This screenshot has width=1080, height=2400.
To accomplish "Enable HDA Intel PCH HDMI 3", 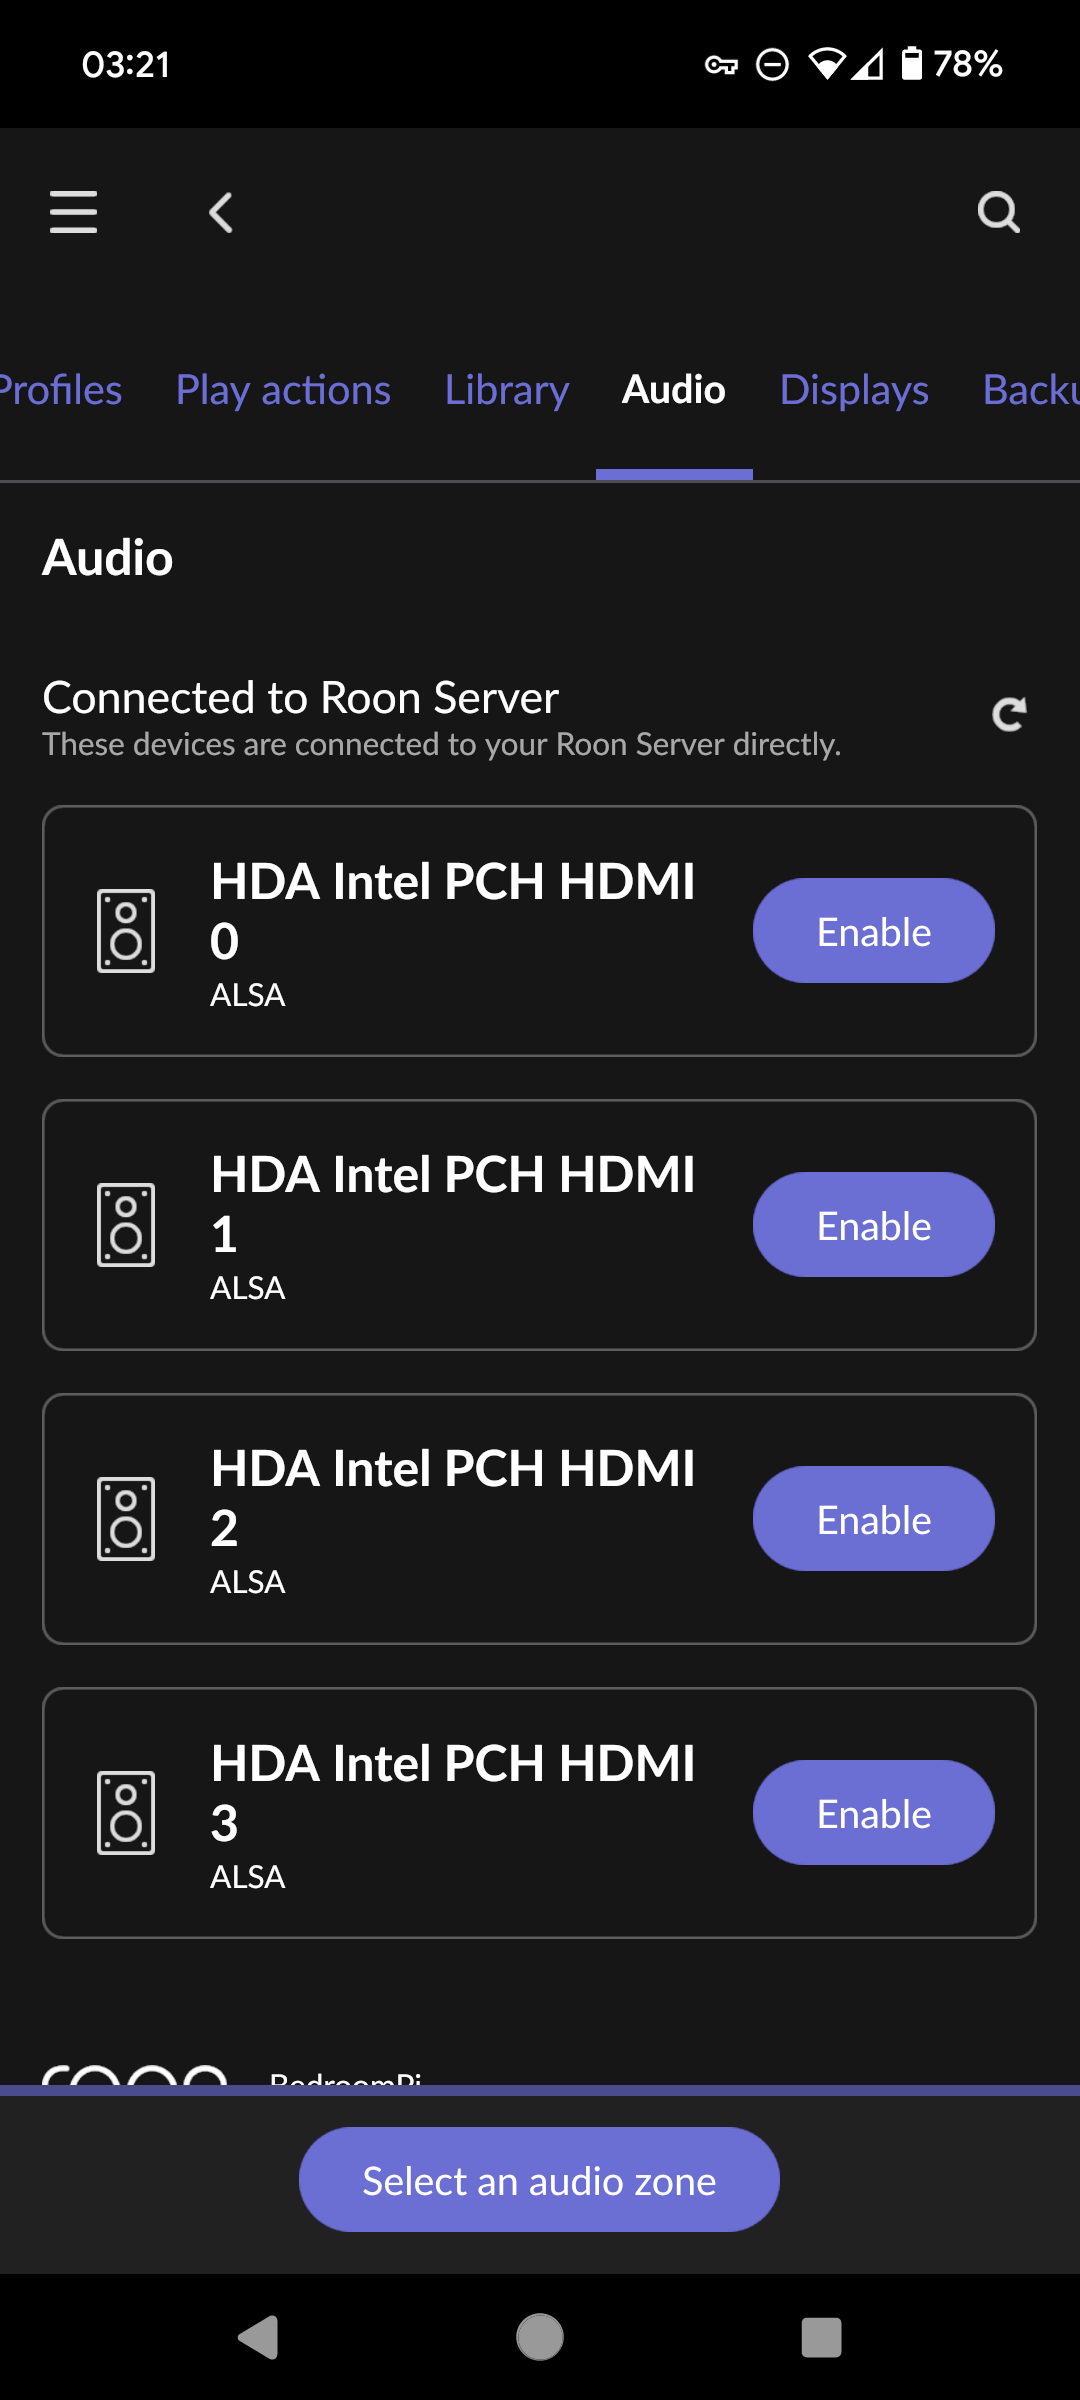I will coord(873,1813).
